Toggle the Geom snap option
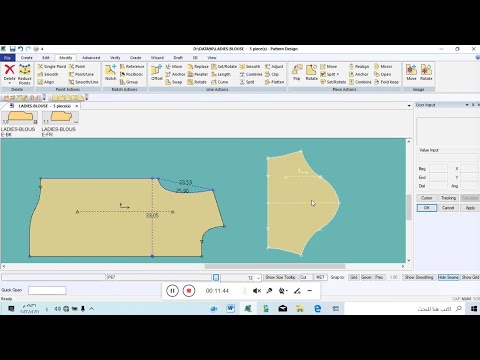Screen dimensions: 480x360 (x=366, y=277)
